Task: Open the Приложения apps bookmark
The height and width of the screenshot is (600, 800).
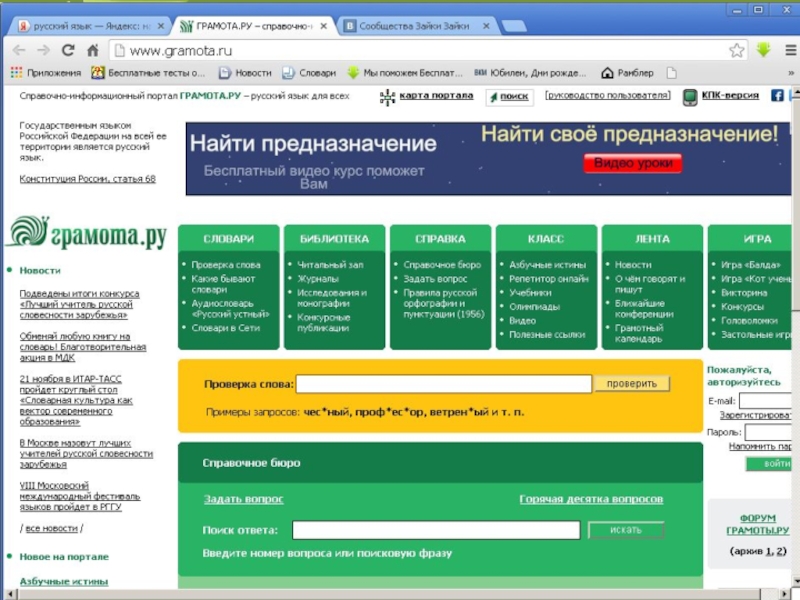Action: [x=45, y=73]
